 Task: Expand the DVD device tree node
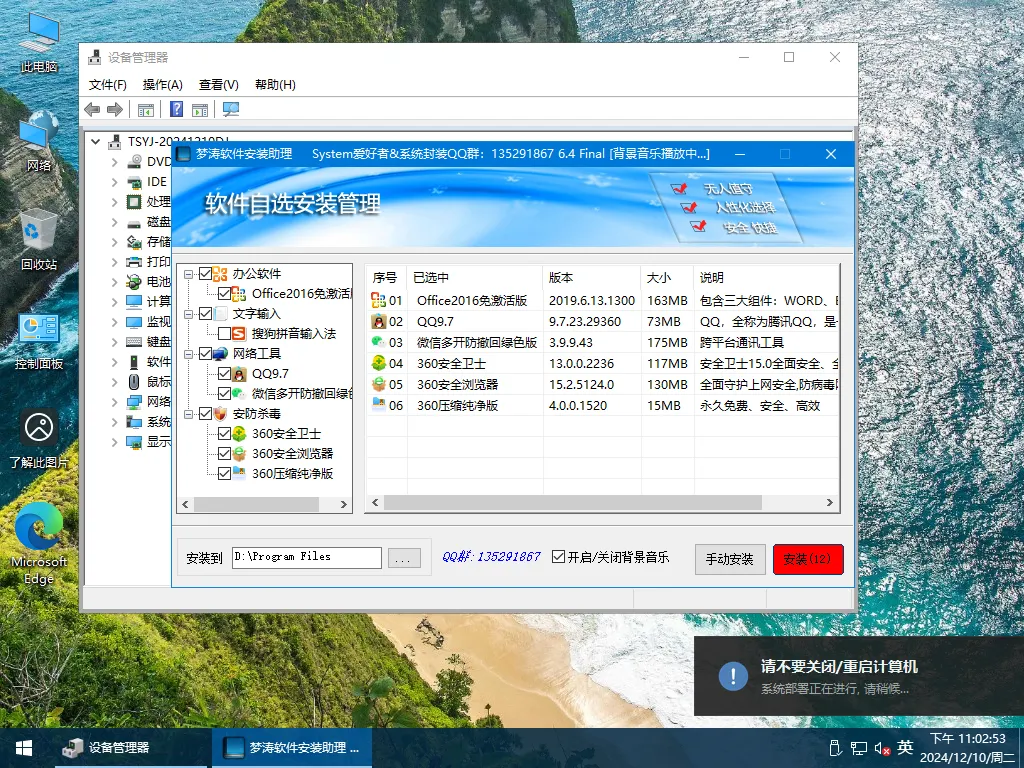pyautogui.click(x=113, y=161)
